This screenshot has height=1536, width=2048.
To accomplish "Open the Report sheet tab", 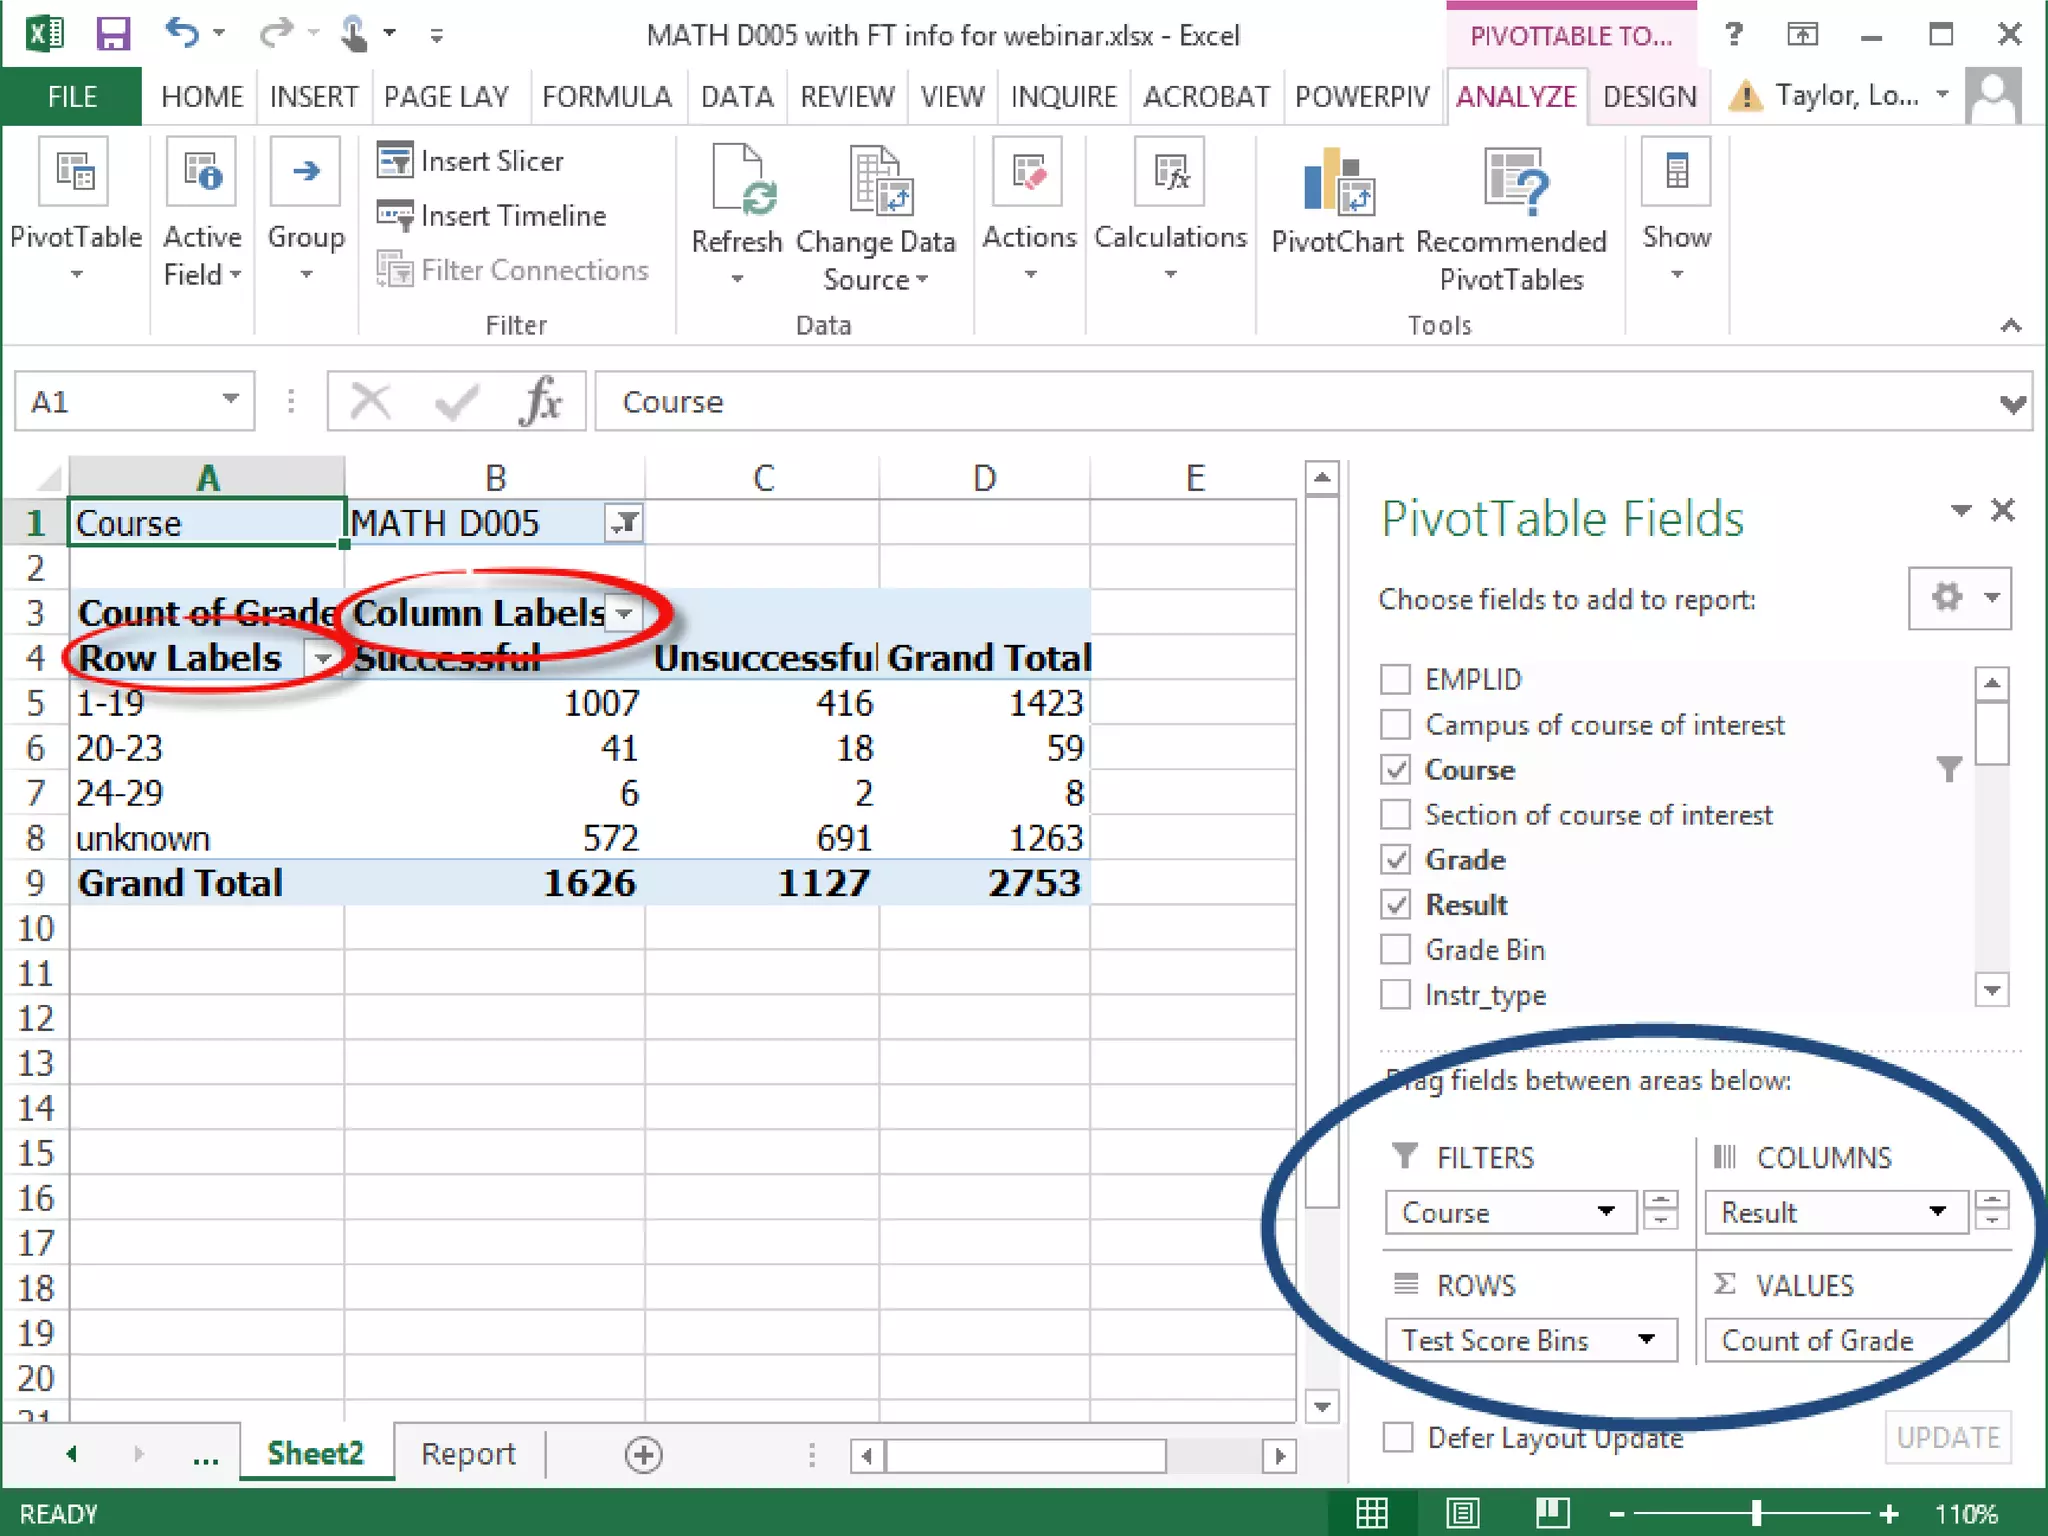I will tap(467, 1454).
